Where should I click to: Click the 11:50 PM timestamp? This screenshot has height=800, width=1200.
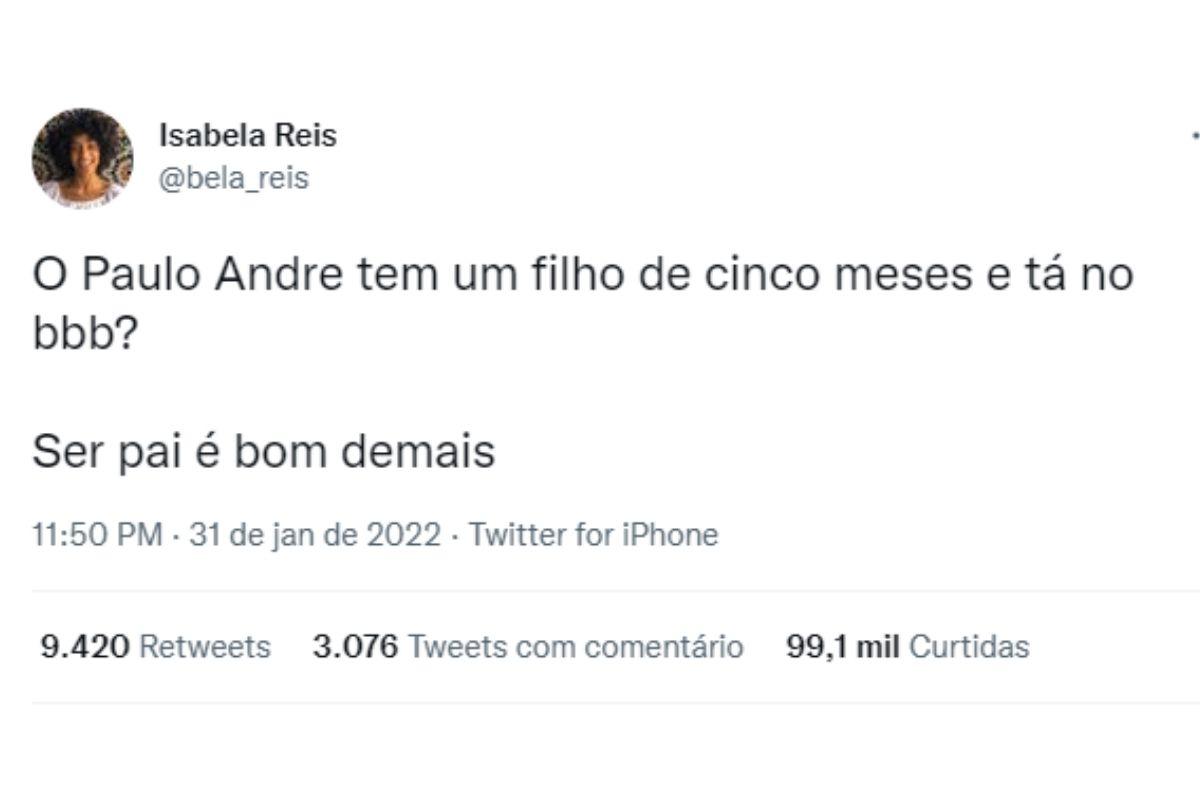[x=96, y=535]
